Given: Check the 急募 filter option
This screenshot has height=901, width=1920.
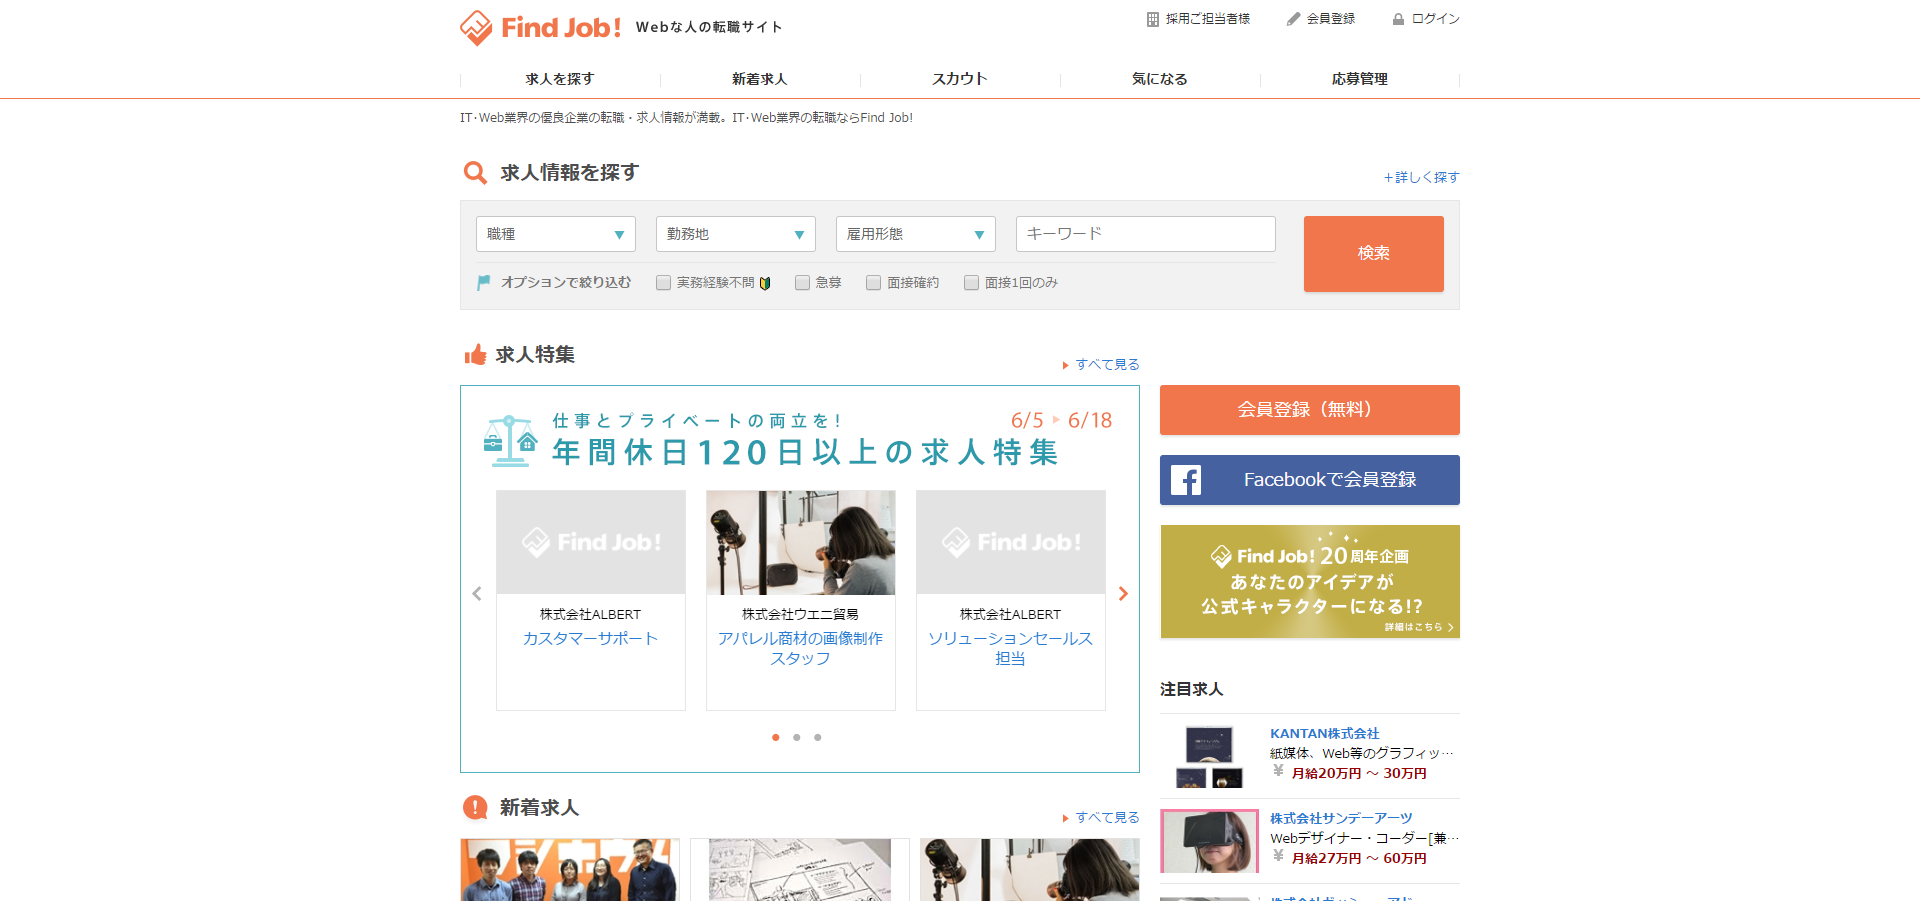Looking at the screenshot, I should point(801,282).
